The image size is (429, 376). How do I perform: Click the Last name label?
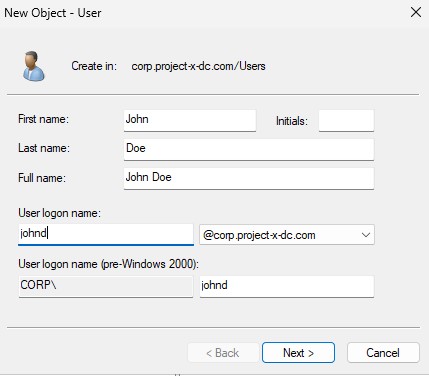pyautogui.click(x=44, y=148)
